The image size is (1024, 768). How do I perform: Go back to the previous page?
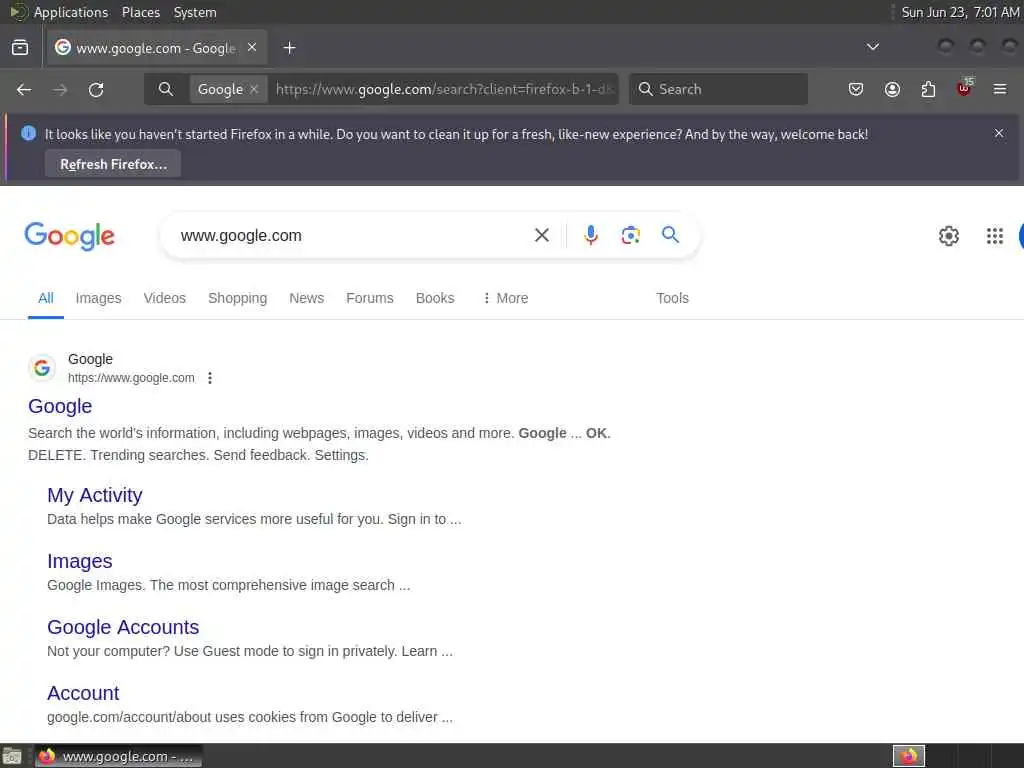24,89
